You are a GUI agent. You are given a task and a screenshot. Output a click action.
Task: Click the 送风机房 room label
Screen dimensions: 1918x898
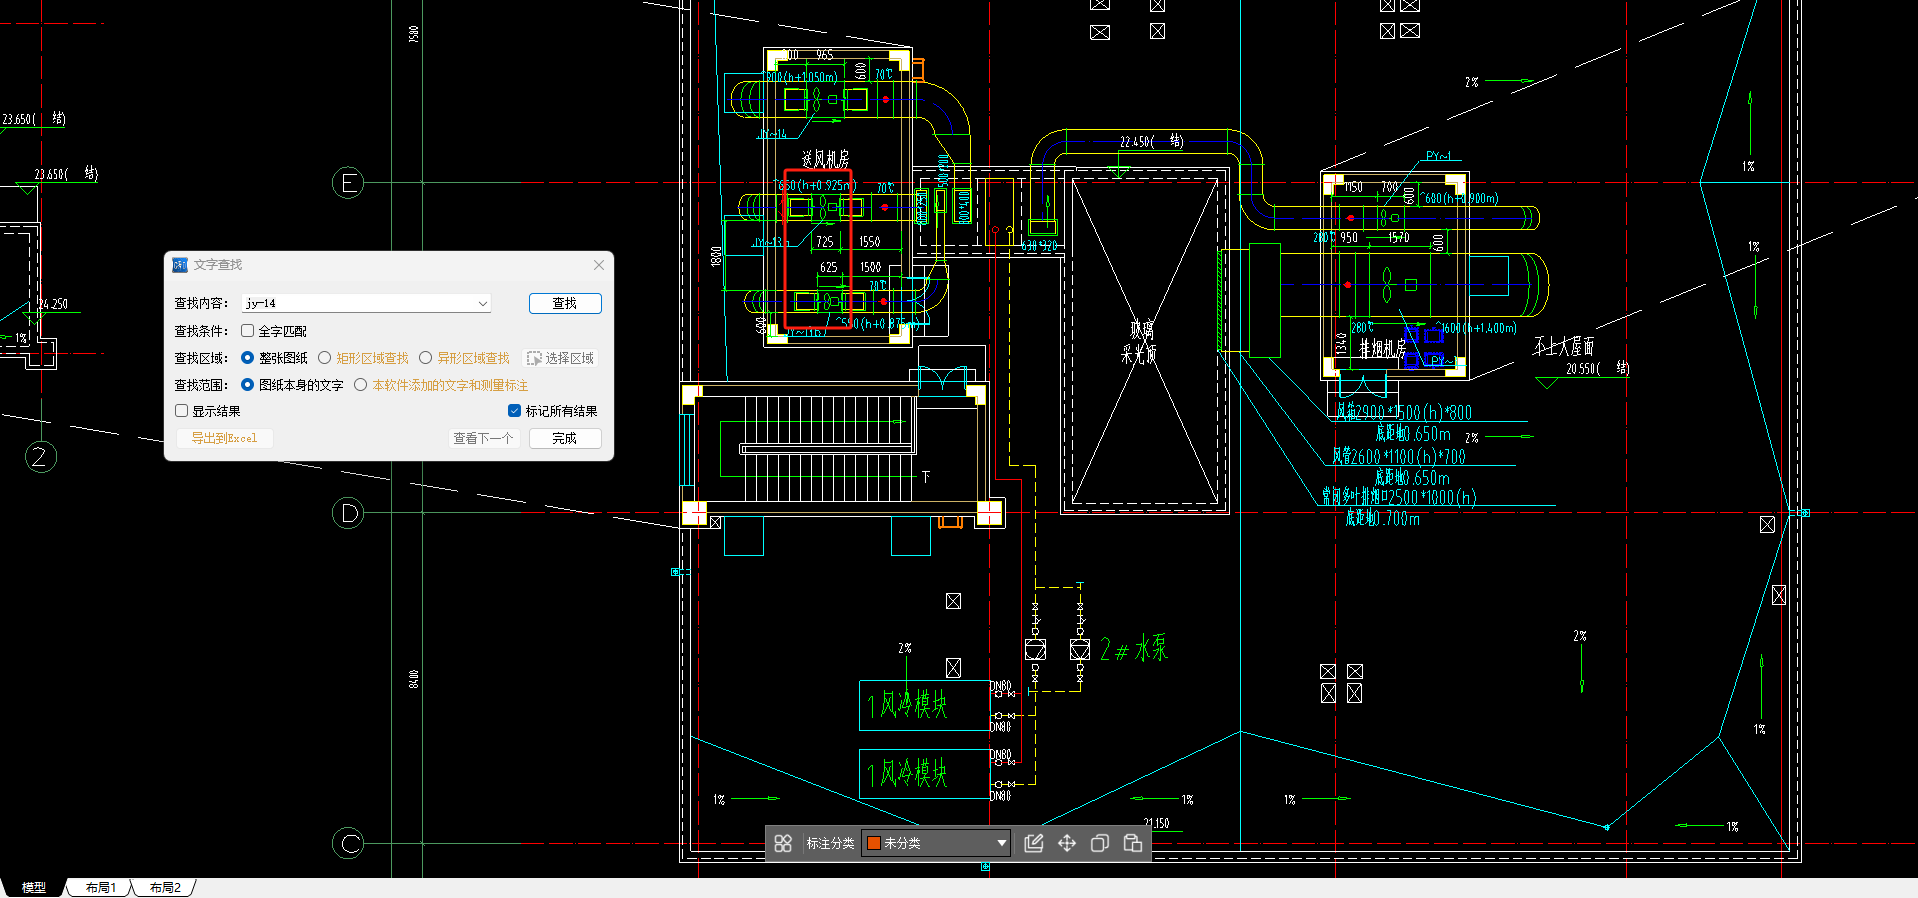825,159
